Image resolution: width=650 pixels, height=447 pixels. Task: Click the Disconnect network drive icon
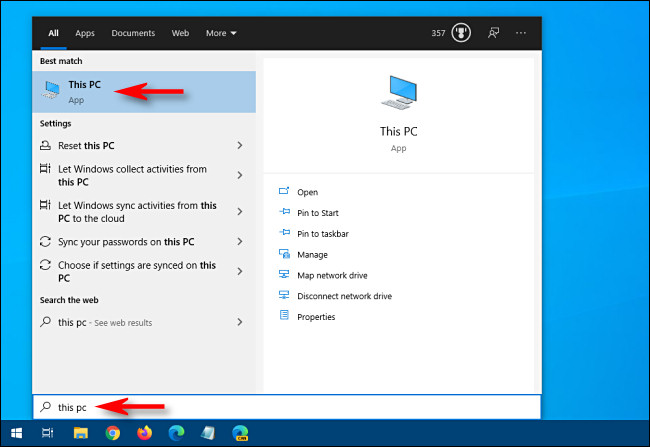click(x=284, y=295)
